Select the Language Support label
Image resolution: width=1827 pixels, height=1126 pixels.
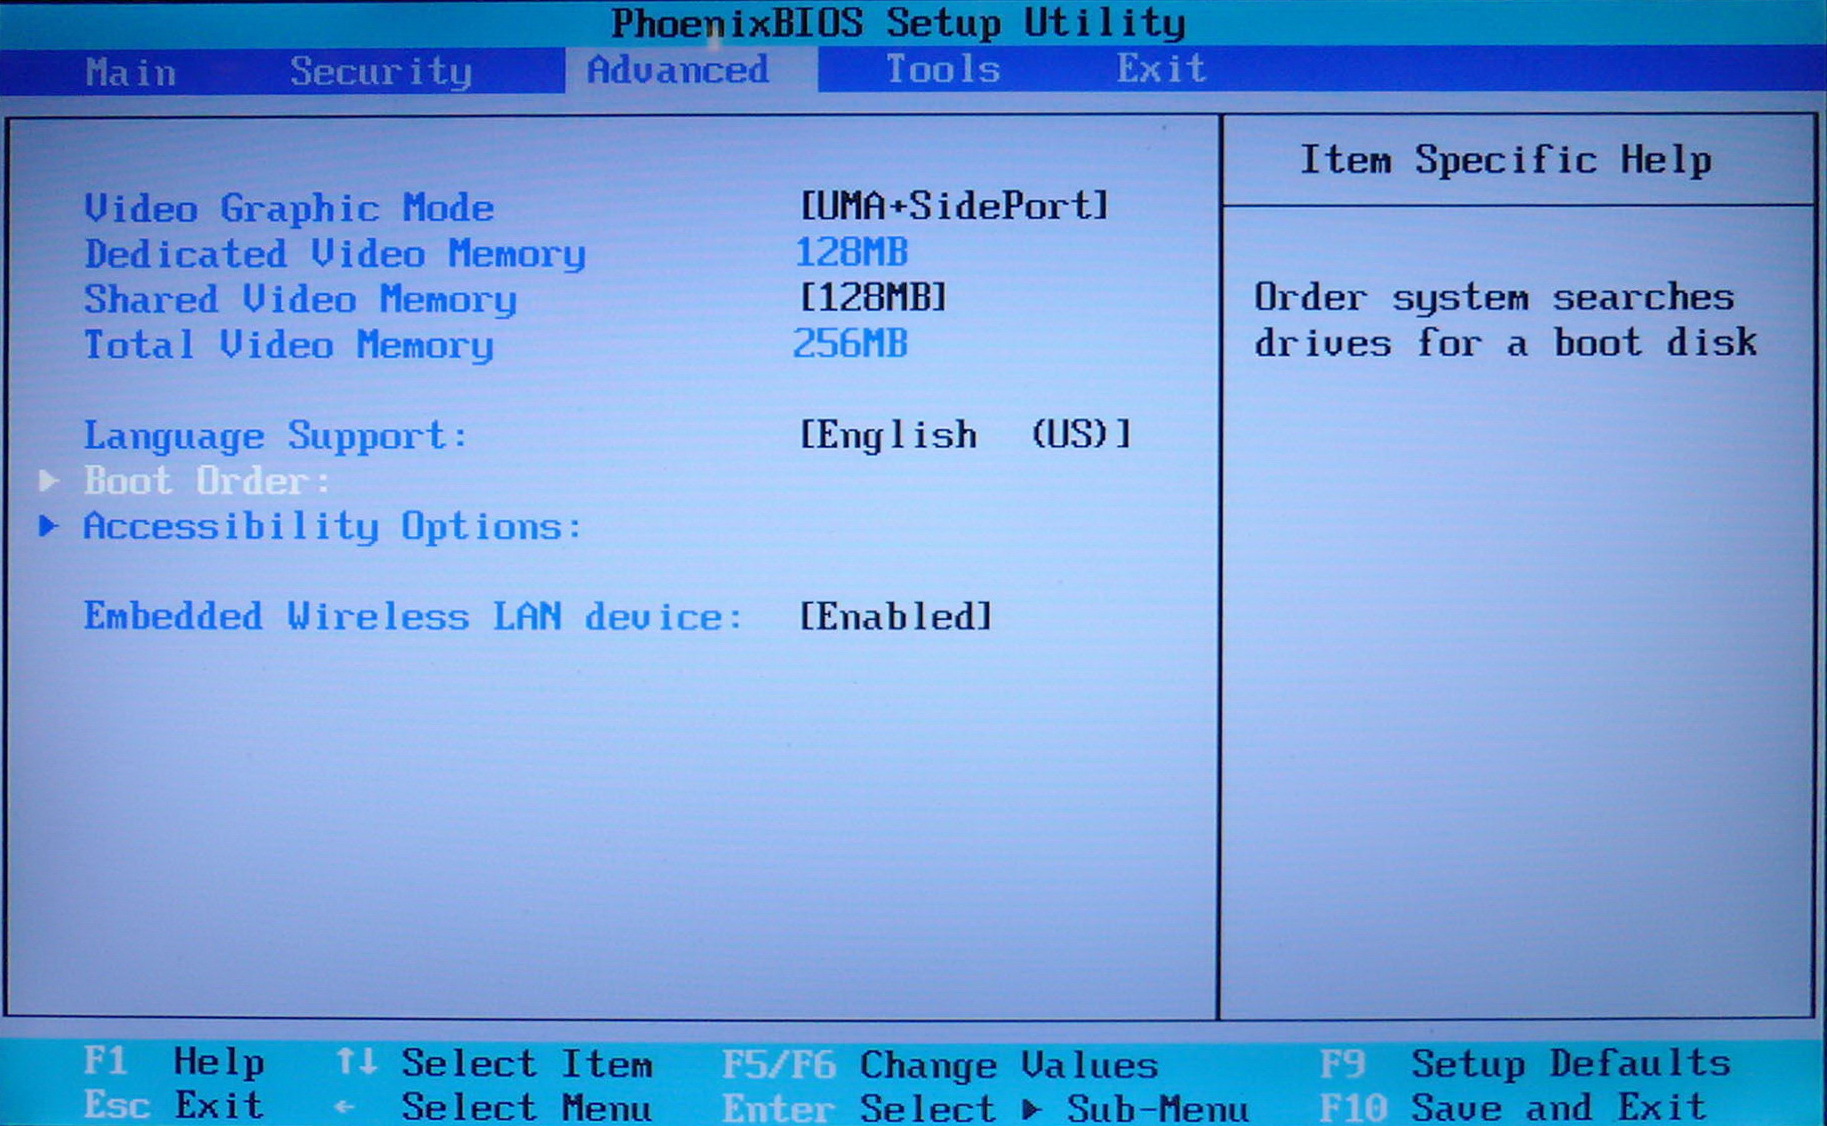point(276,436)
